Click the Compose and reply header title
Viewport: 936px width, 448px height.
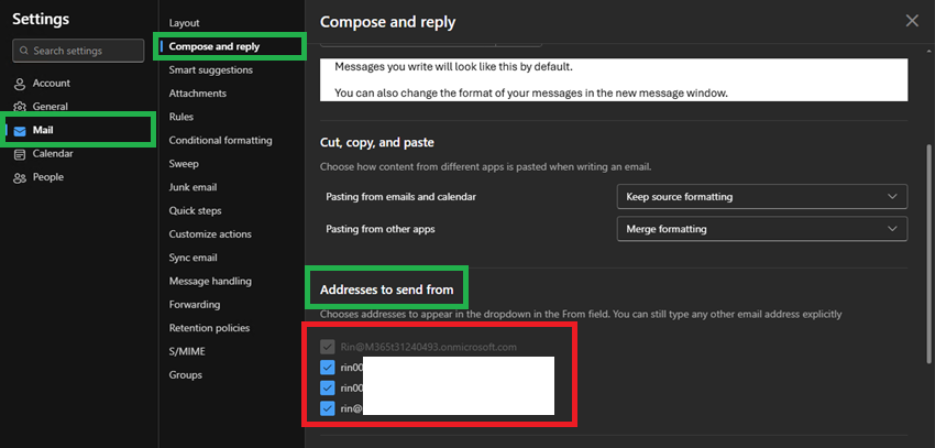387,22
